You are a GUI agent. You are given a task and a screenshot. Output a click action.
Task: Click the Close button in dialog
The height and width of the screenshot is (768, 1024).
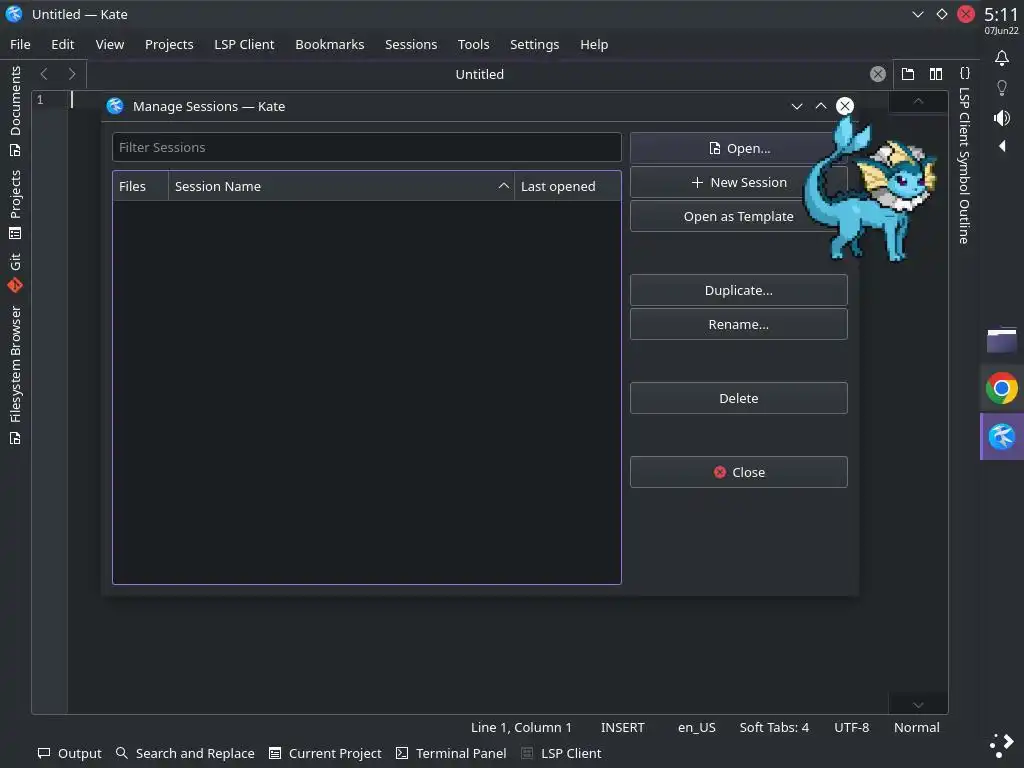[x=739, y=472]
